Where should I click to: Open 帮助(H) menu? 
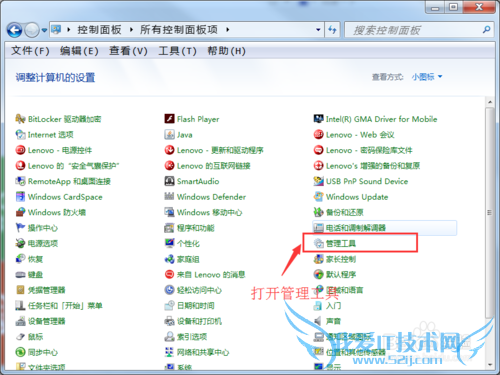226,51
